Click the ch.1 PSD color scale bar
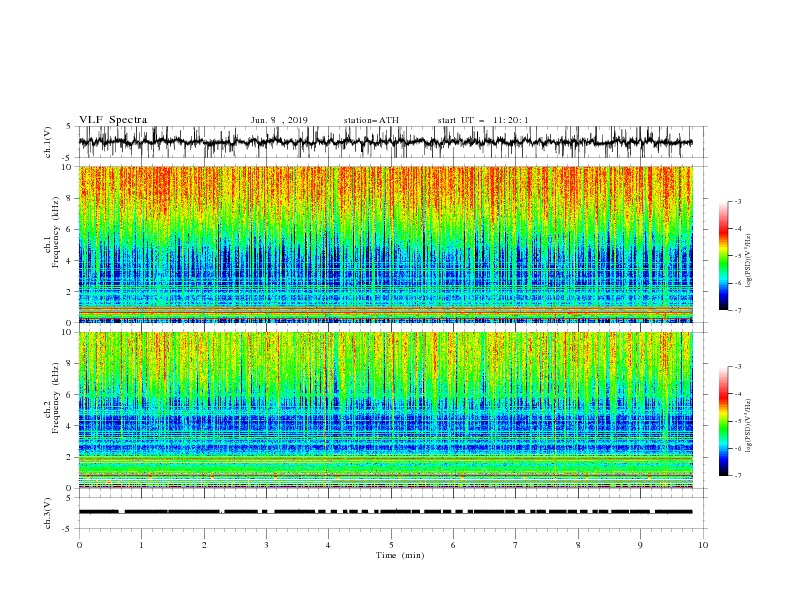792x612 pixels. click(724, 256)
